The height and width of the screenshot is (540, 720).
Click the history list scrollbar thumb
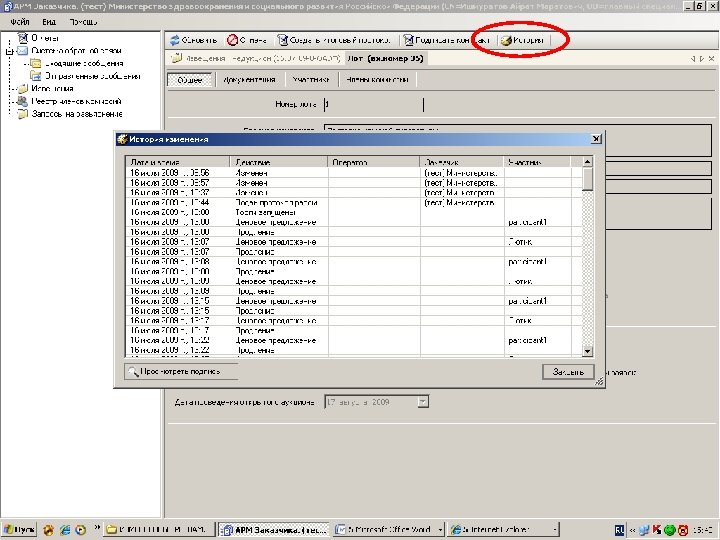pos(587,179)
